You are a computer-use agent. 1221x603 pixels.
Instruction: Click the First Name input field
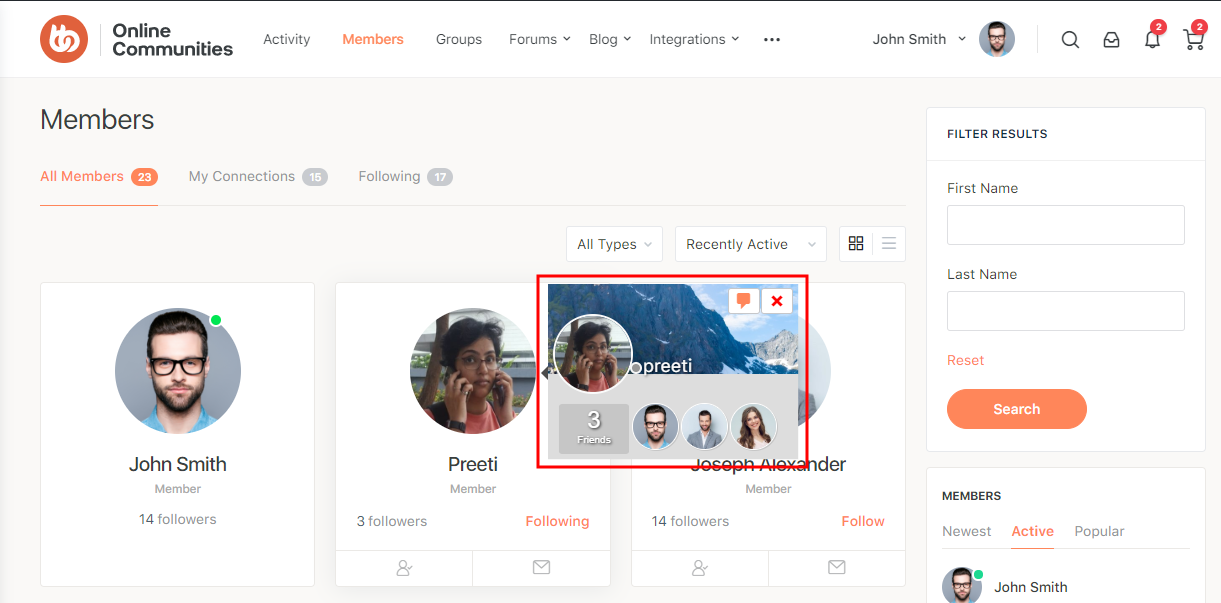1065,225
